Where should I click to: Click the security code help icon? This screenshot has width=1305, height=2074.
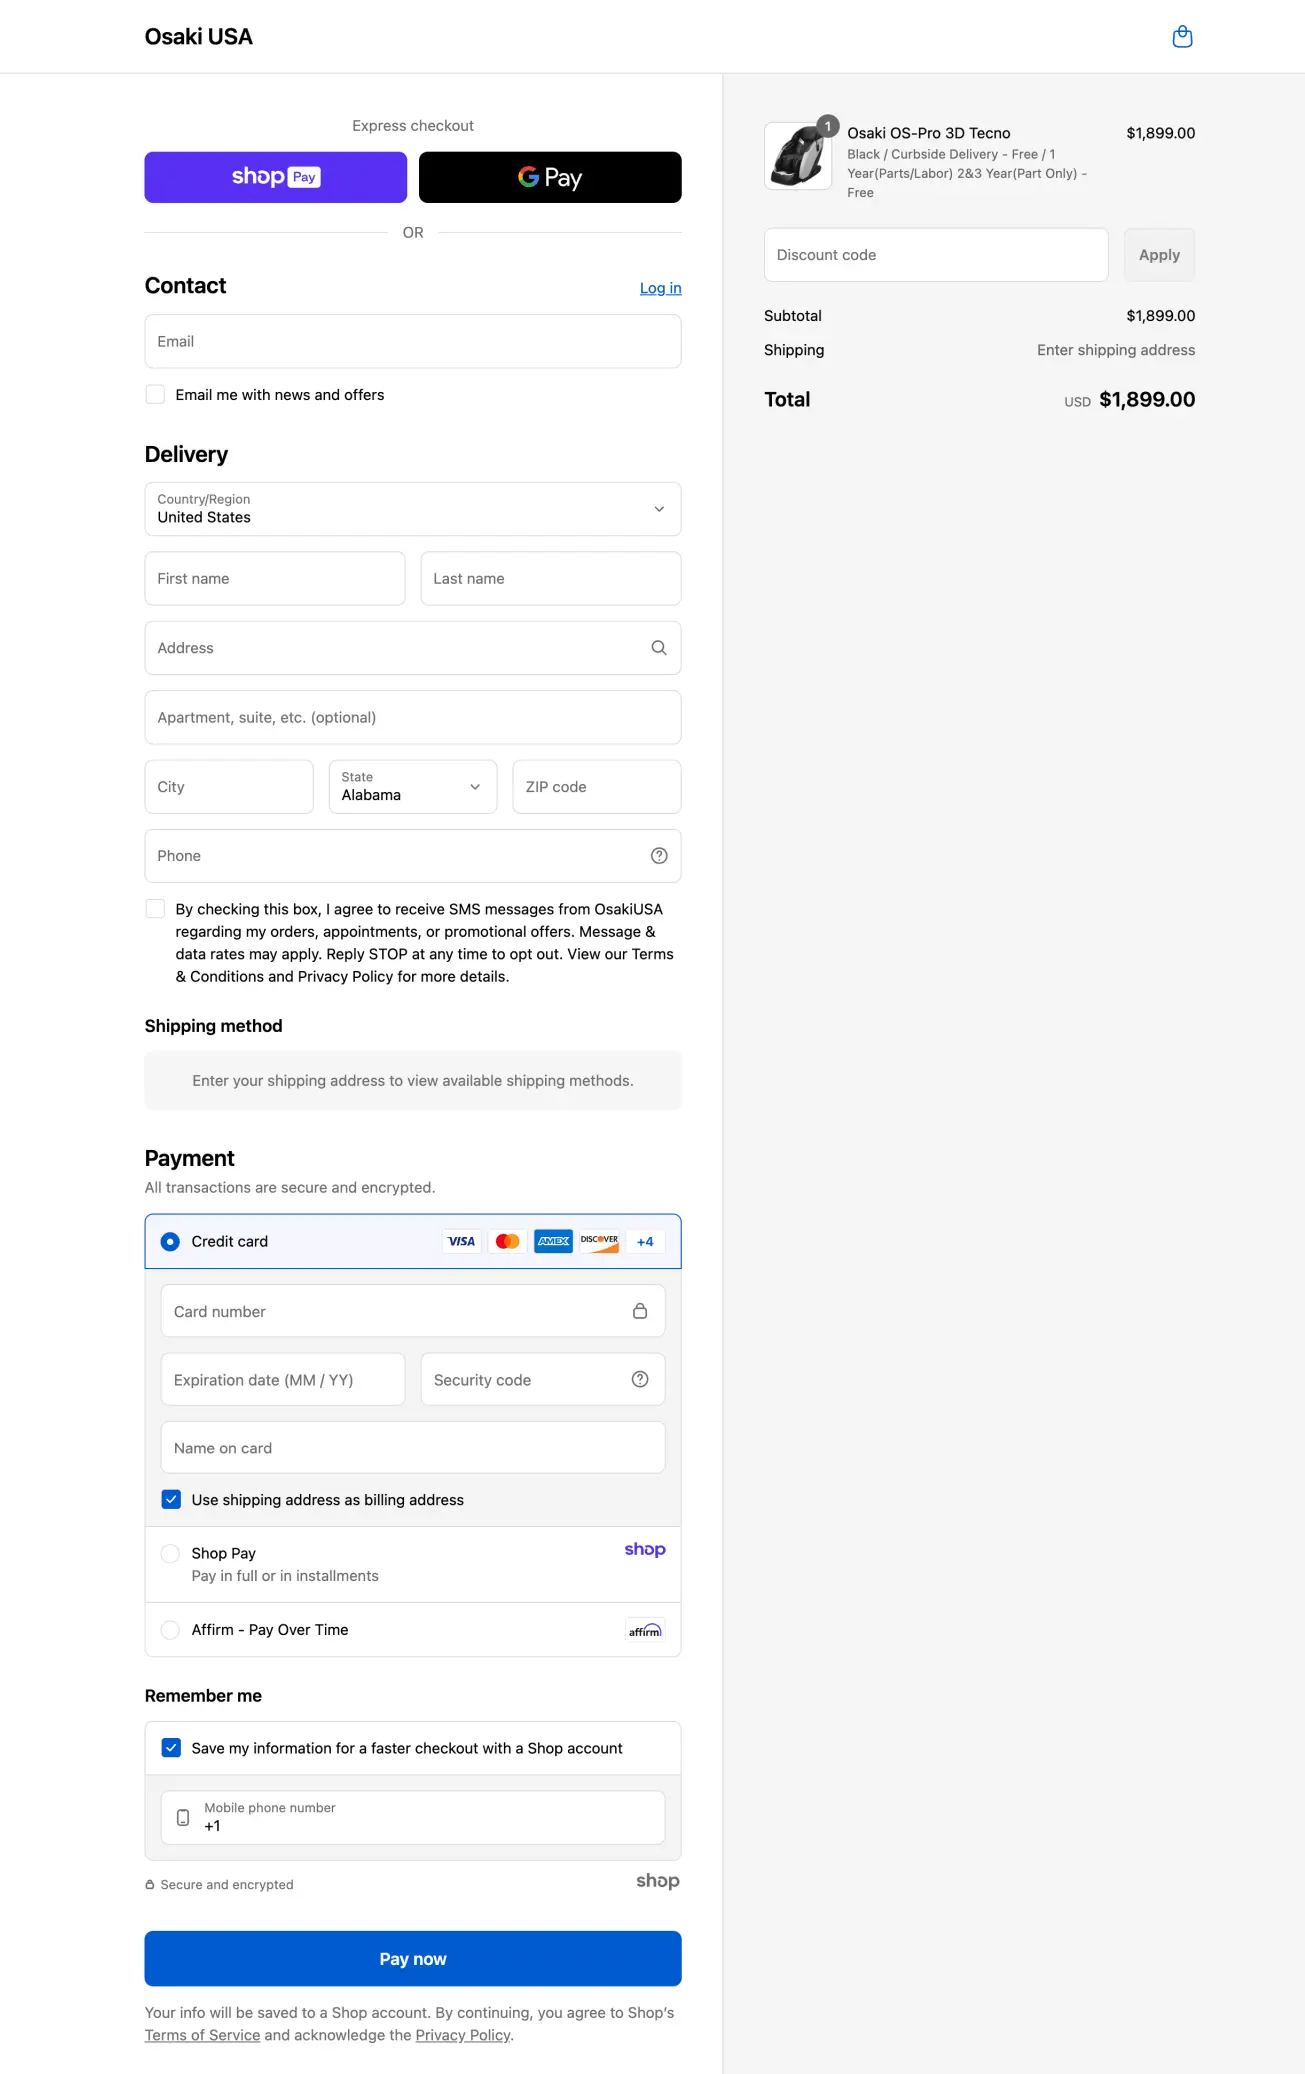coord(640,1380)
